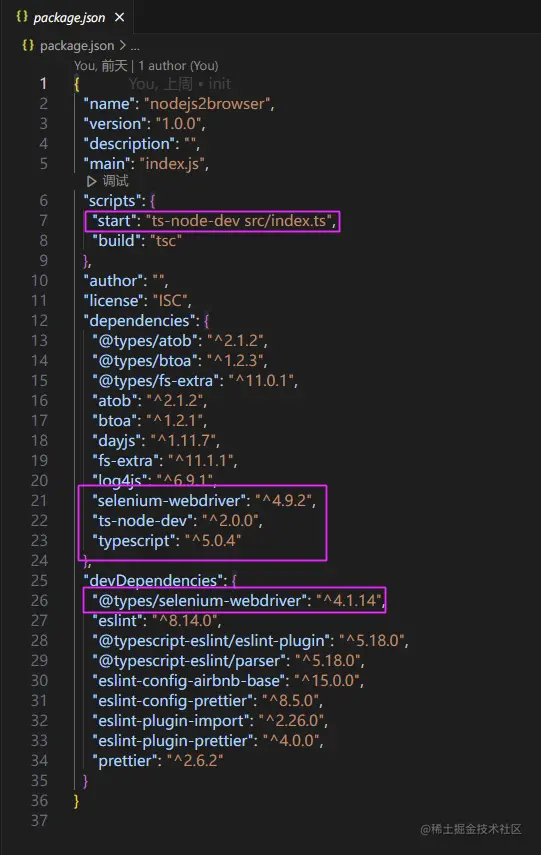
Task: Click the "@types/selenium-webdriver" key
Action: [200, 601]
